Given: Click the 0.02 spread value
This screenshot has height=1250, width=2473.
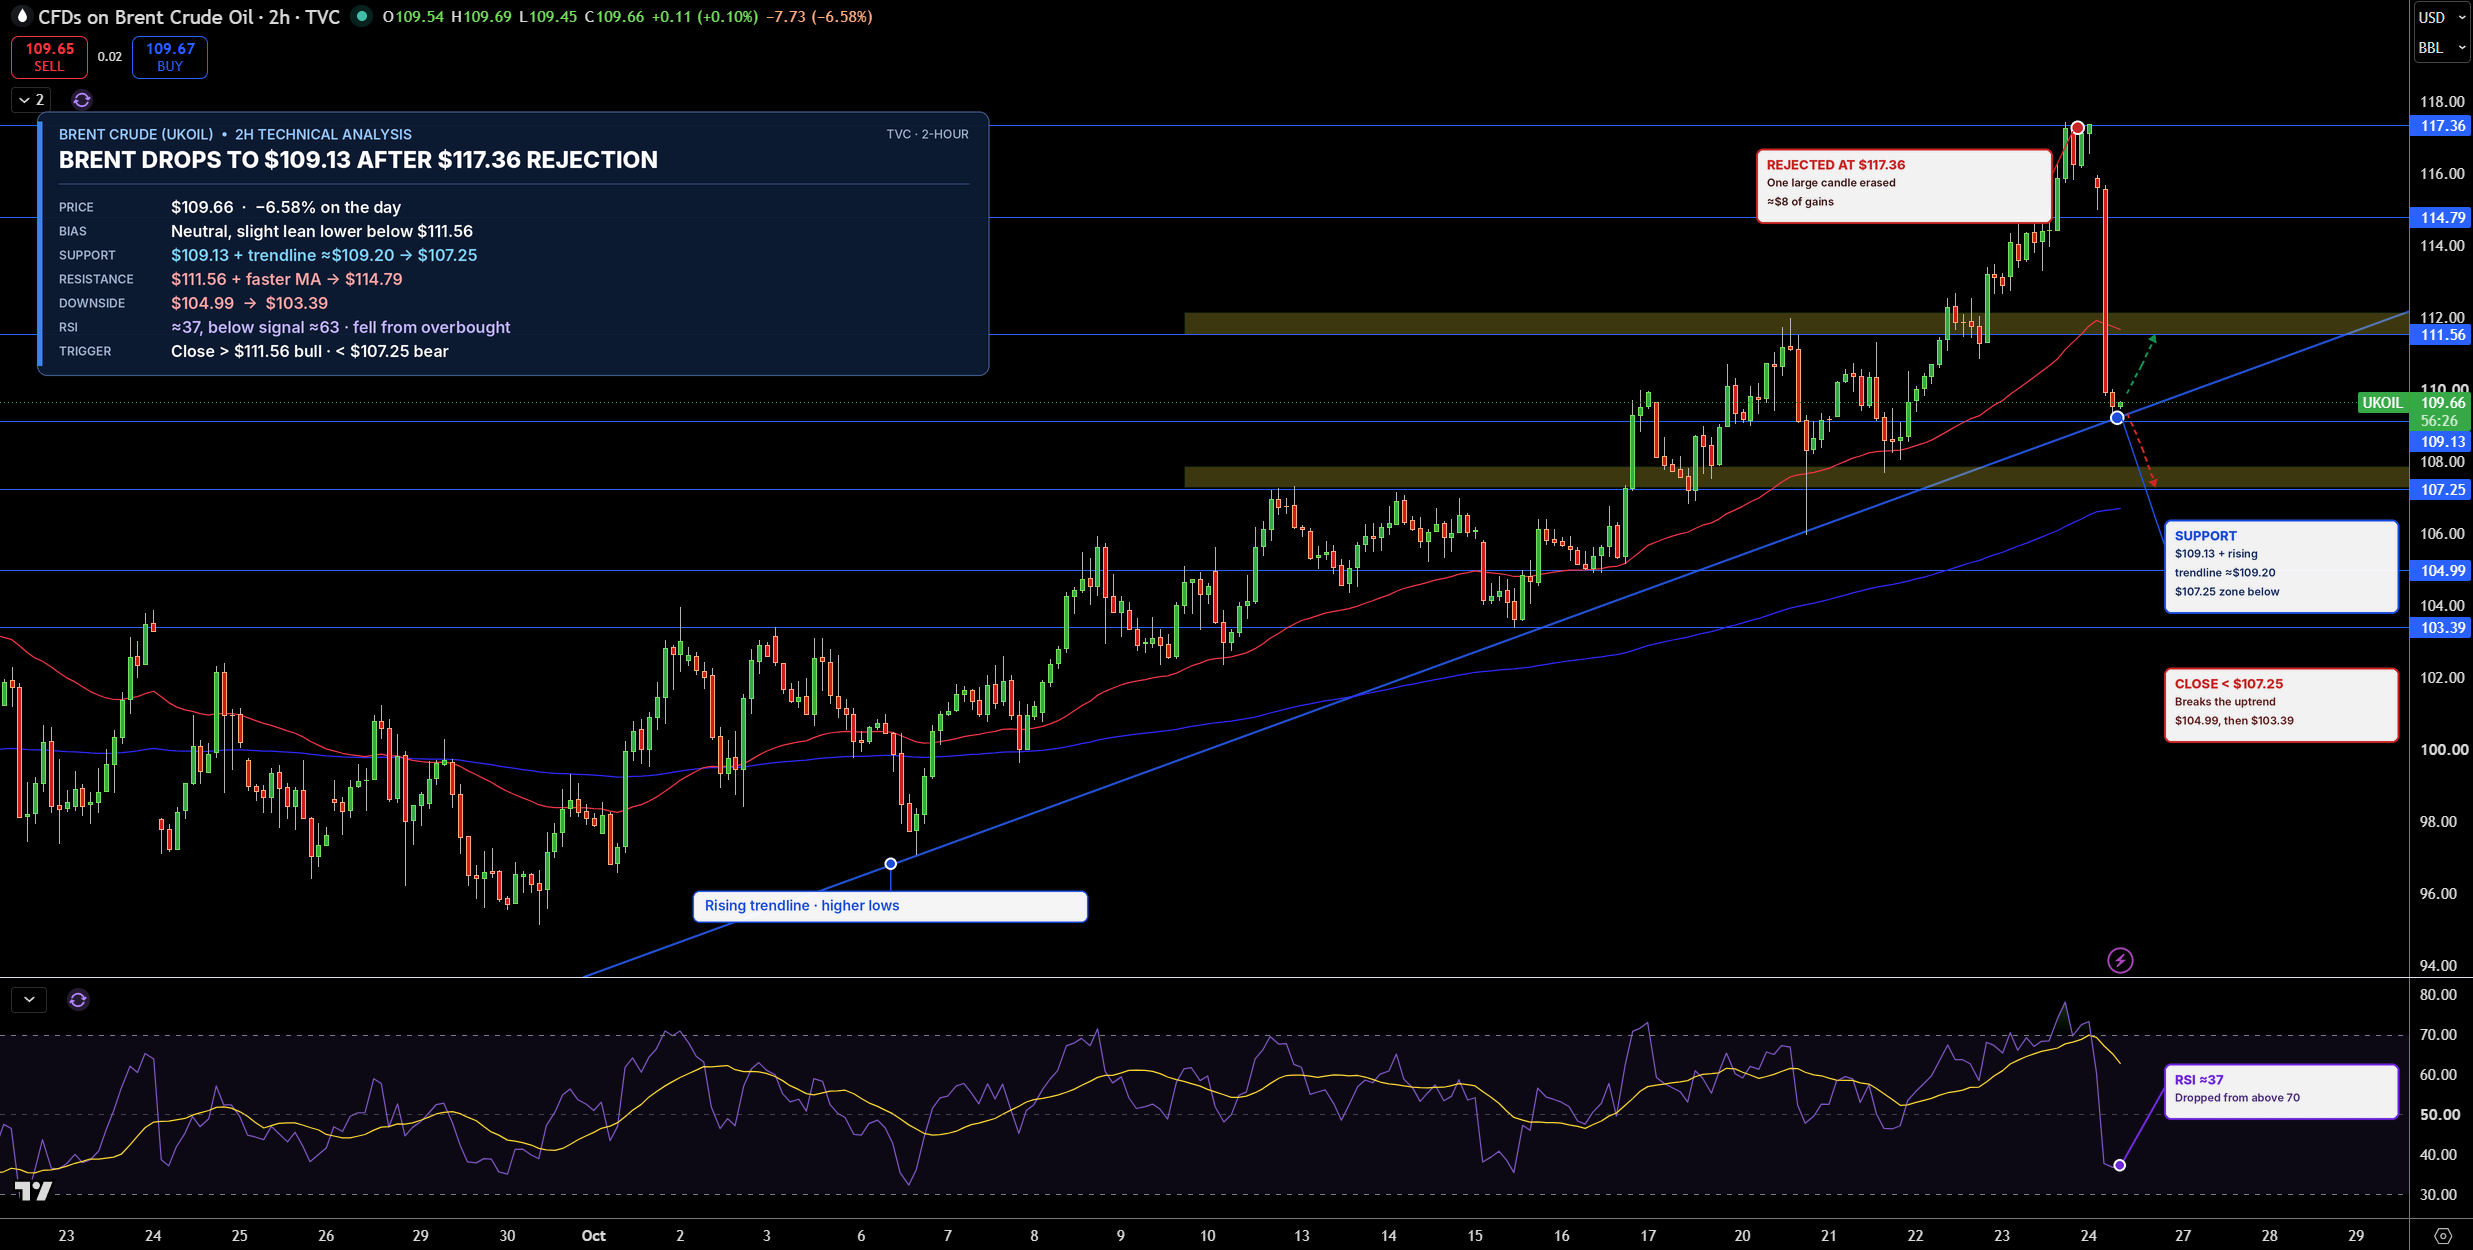Looking at the screenshot, I should coord(110,57).
